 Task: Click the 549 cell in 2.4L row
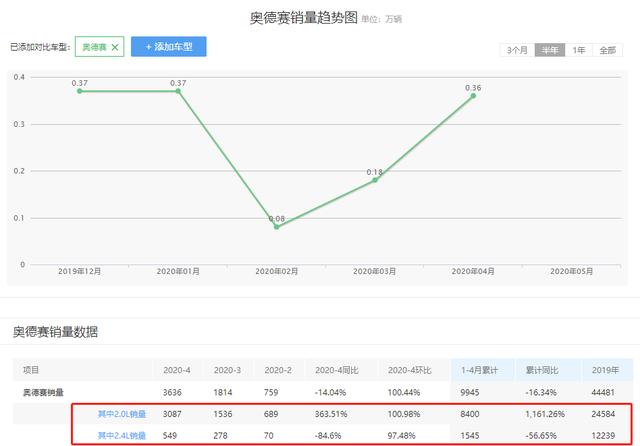pos(170,435)
